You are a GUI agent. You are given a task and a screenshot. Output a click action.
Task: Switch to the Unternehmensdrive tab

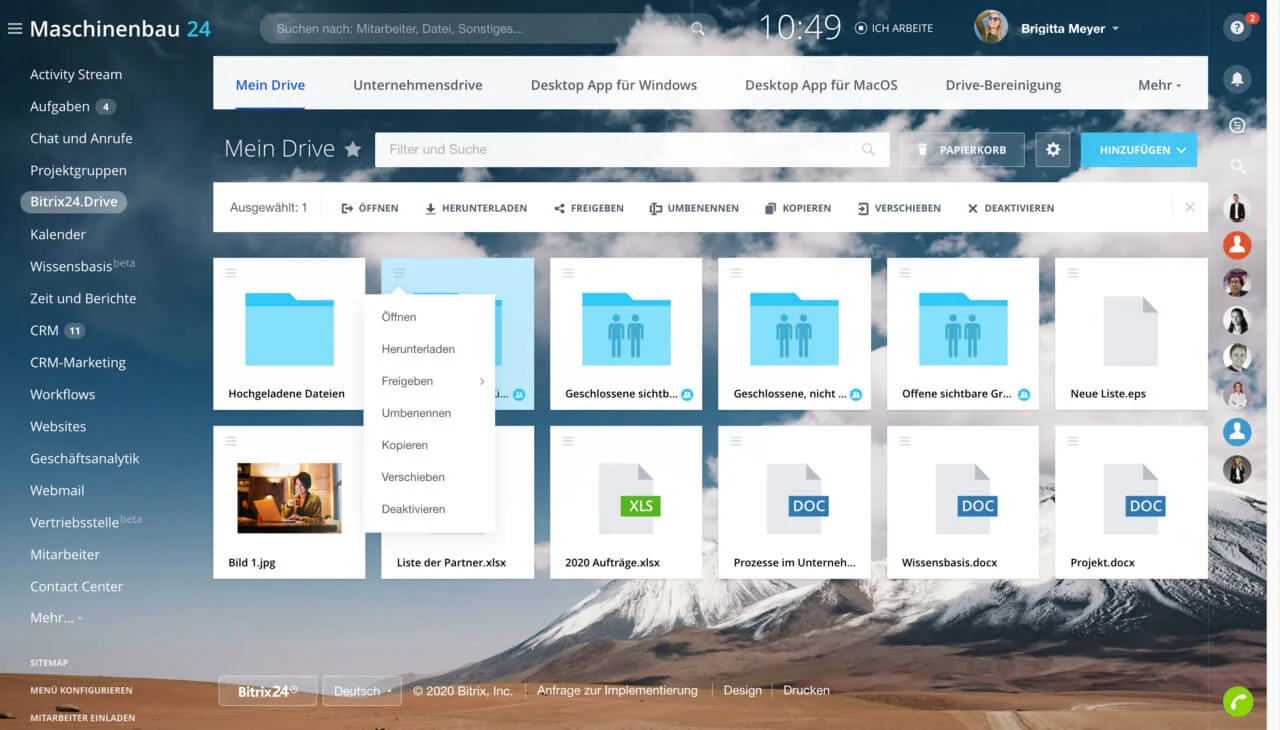click(x=418, y=85)
